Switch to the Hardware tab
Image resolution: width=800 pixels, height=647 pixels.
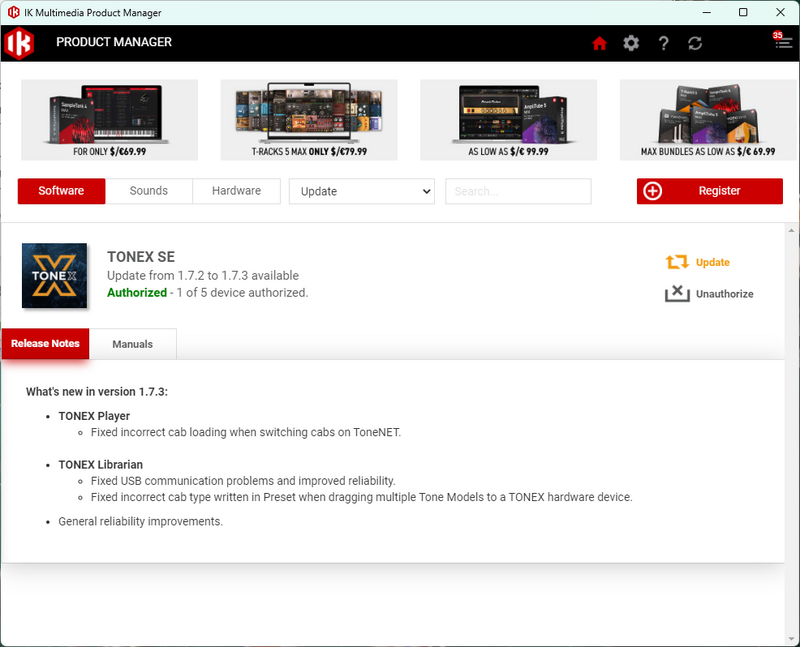[x=236, y=191]
